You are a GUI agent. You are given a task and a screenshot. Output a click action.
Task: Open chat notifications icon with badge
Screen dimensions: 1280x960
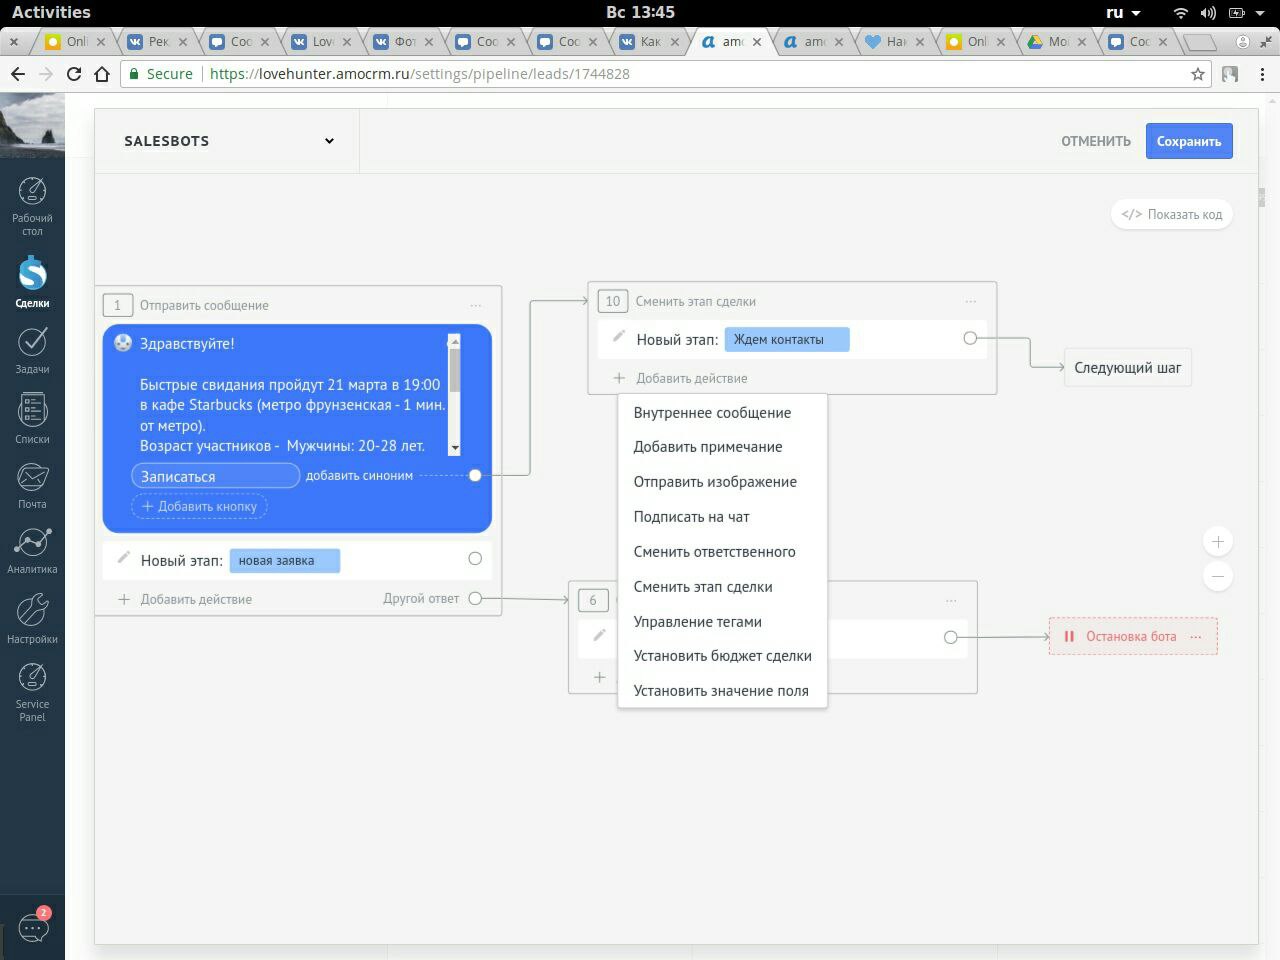click(x=33, y=927)
